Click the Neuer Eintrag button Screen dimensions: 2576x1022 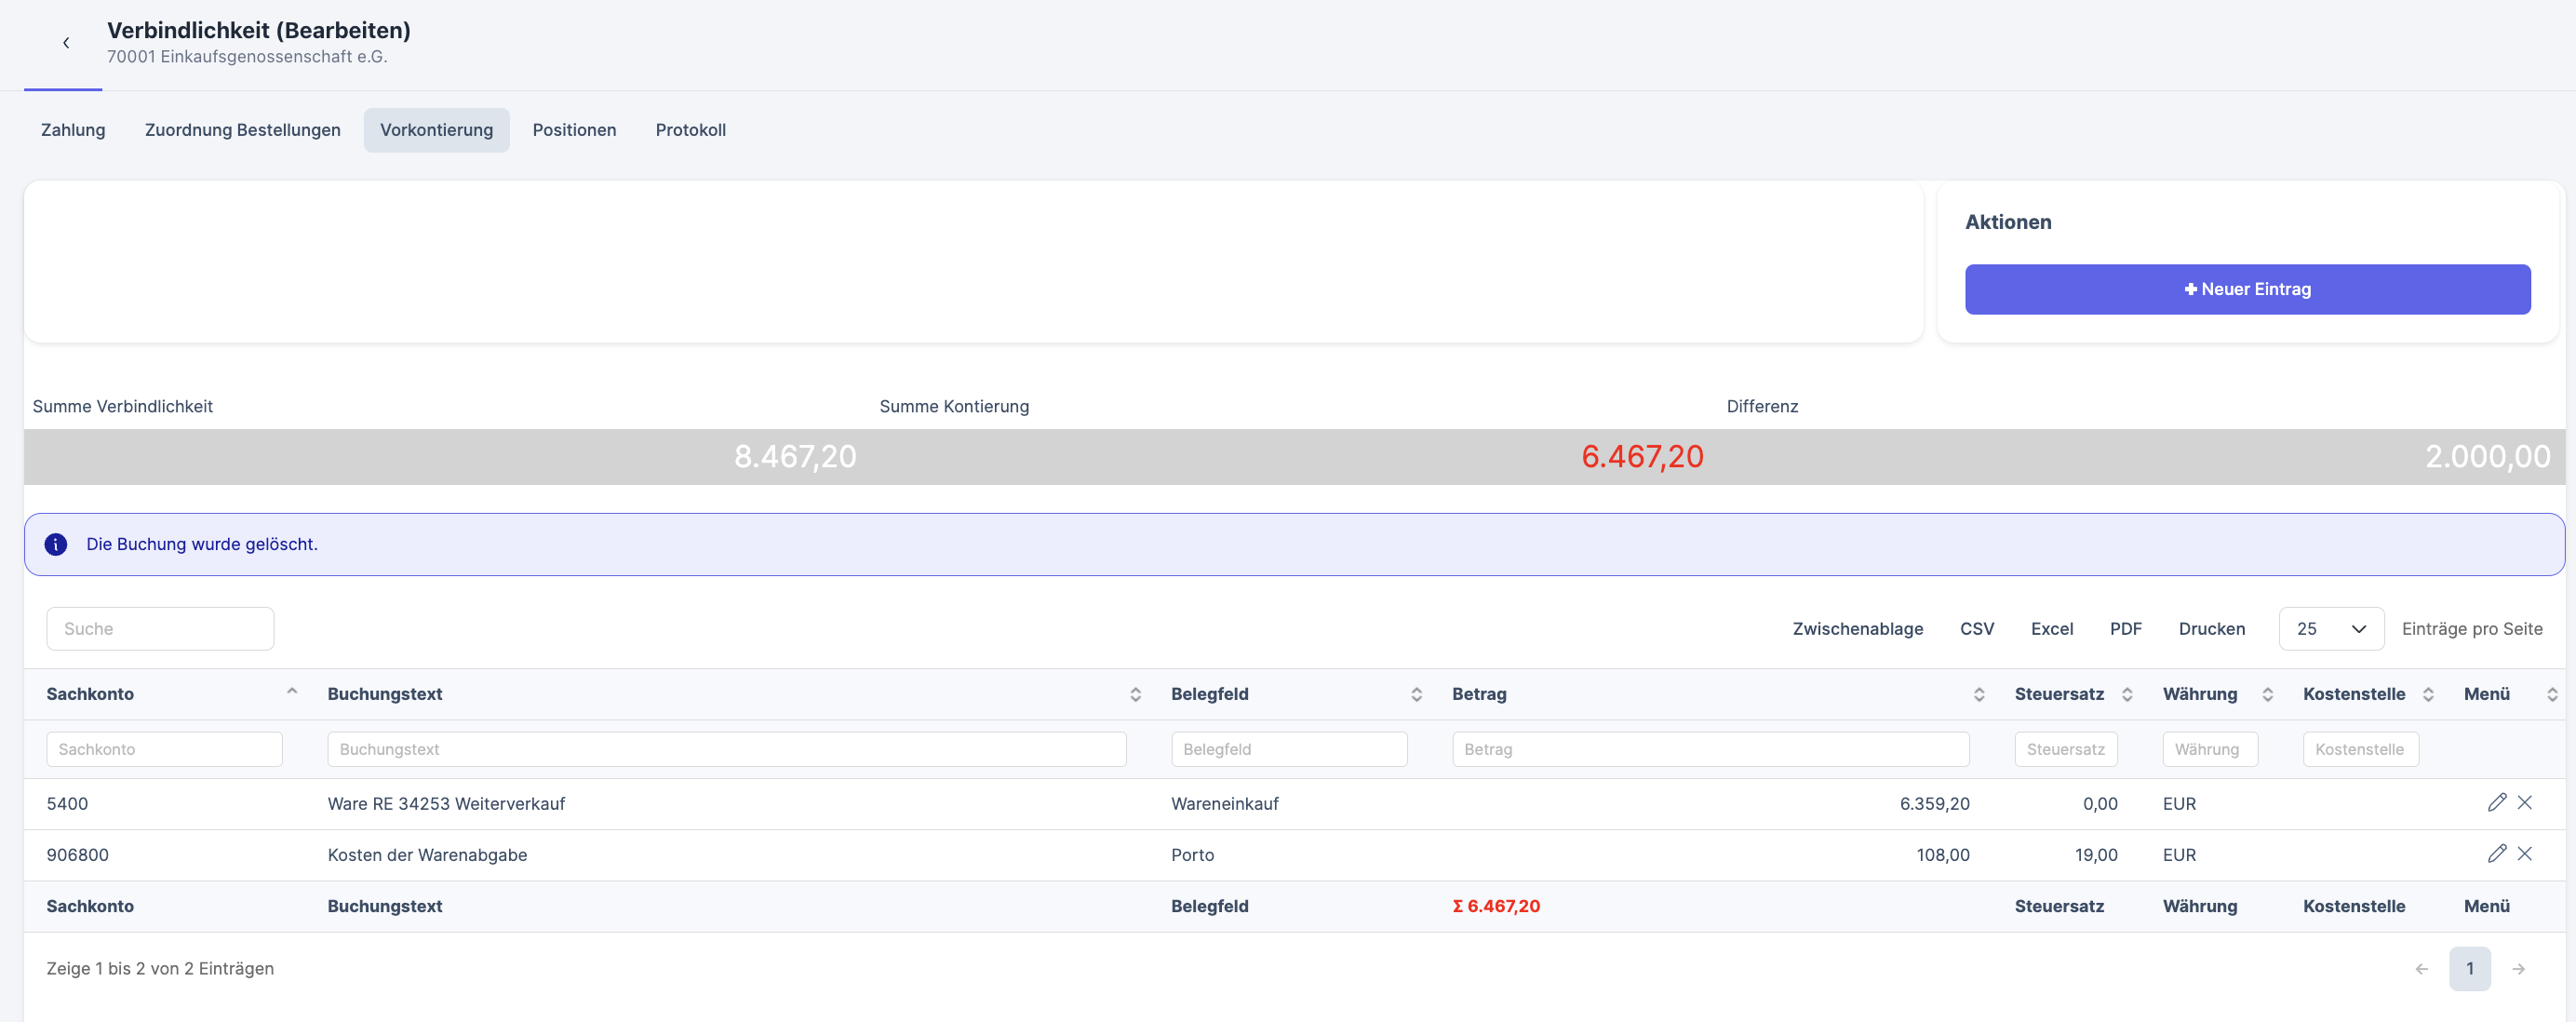(2247, 289)
